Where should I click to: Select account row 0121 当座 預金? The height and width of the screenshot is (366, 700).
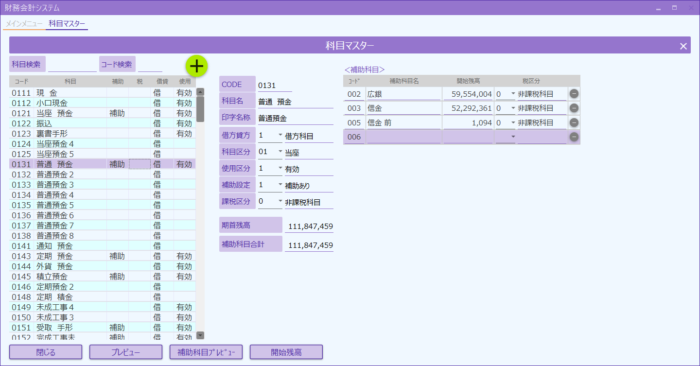(102, 113)
